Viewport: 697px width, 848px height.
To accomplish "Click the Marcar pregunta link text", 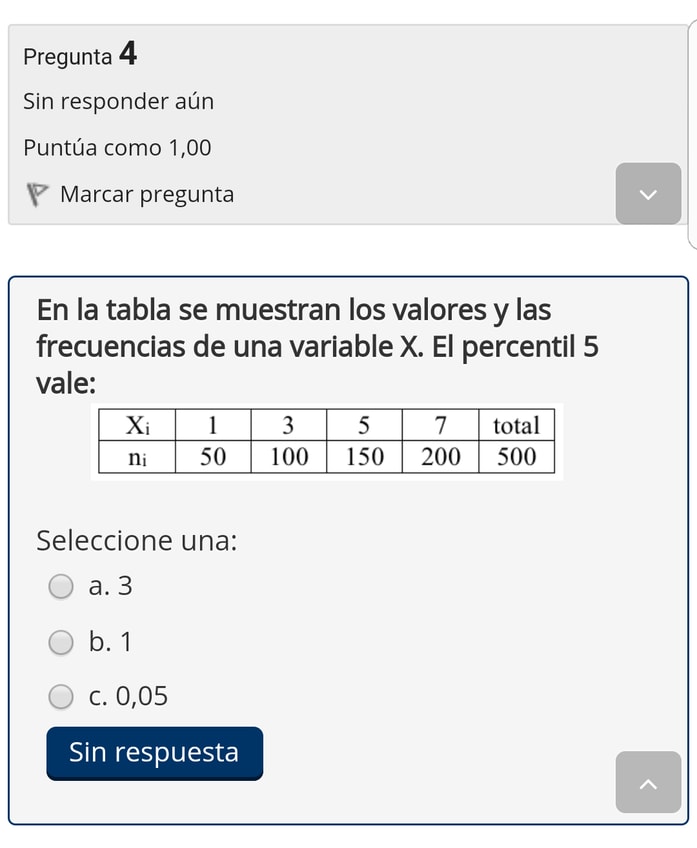I will click(x=146, y=194).
